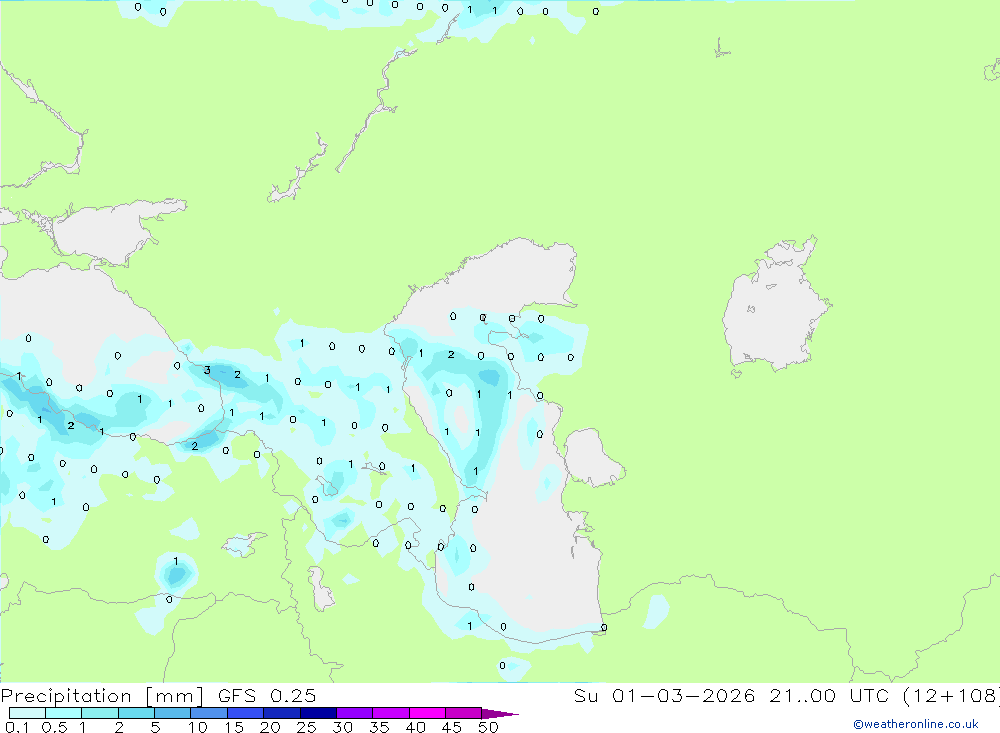Select the 1–2 mm legend color swatch

100,713
